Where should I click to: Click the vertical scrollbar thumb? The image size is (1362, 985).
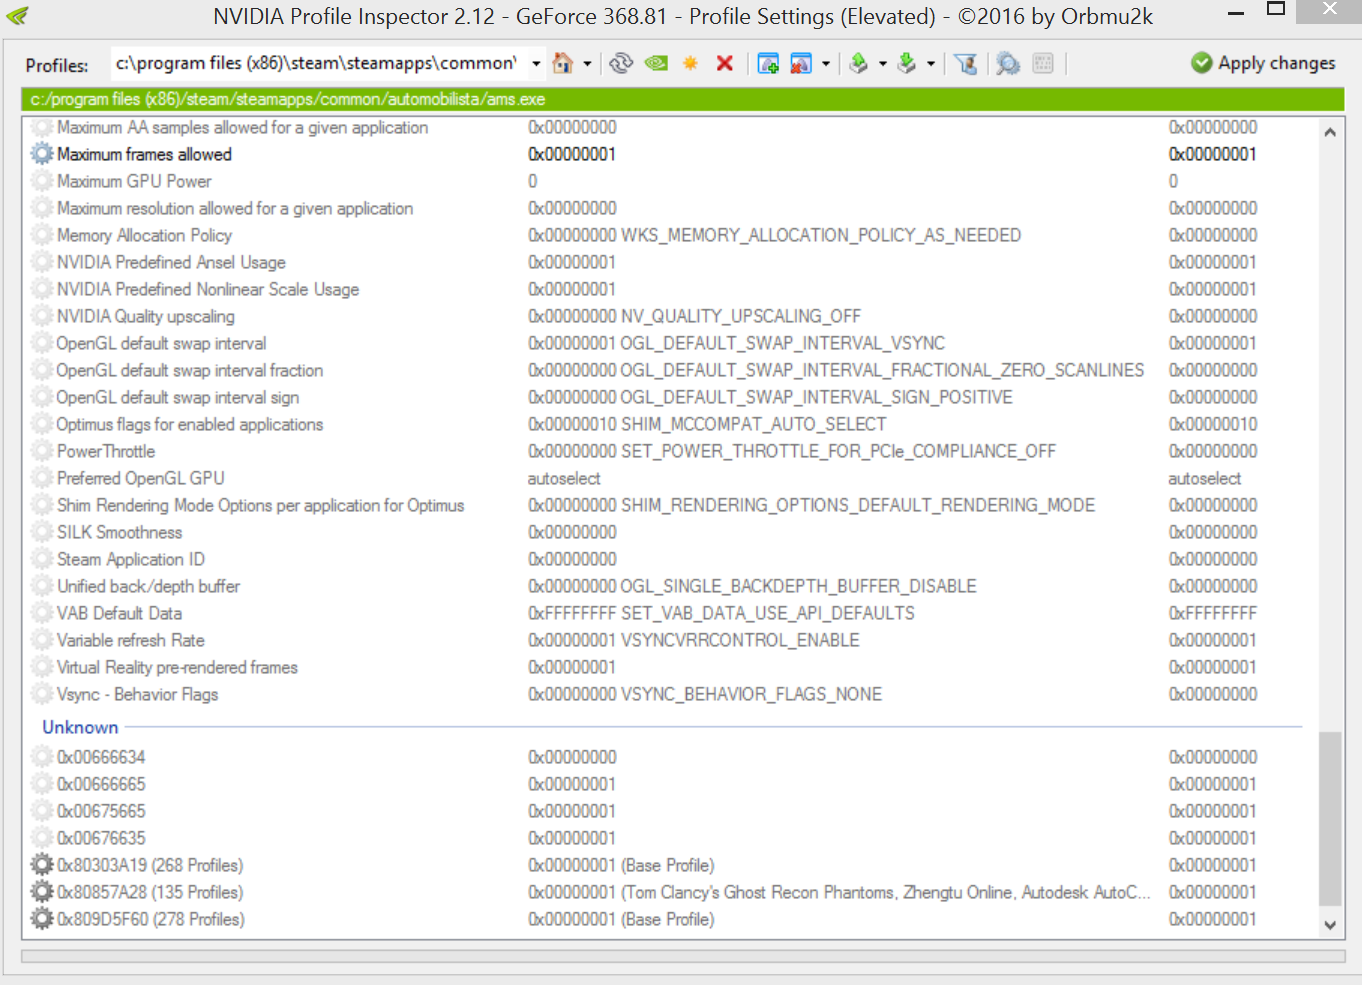[1330, 819]
